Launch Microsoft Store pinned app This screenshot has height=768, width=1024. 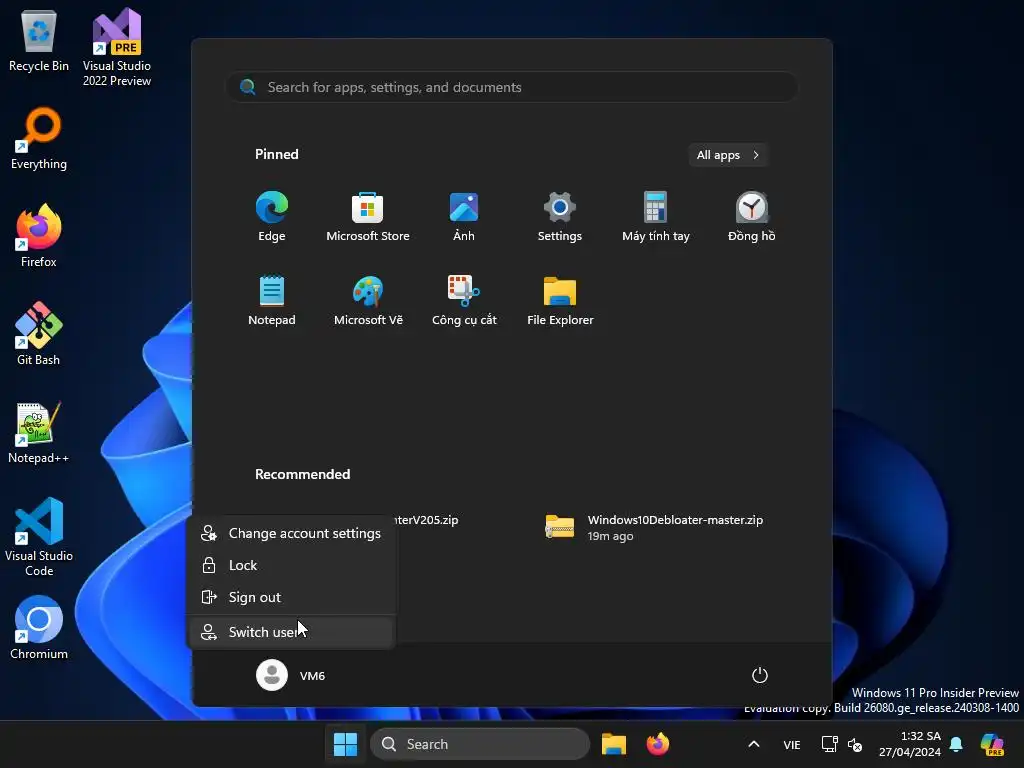pos(368,216)
